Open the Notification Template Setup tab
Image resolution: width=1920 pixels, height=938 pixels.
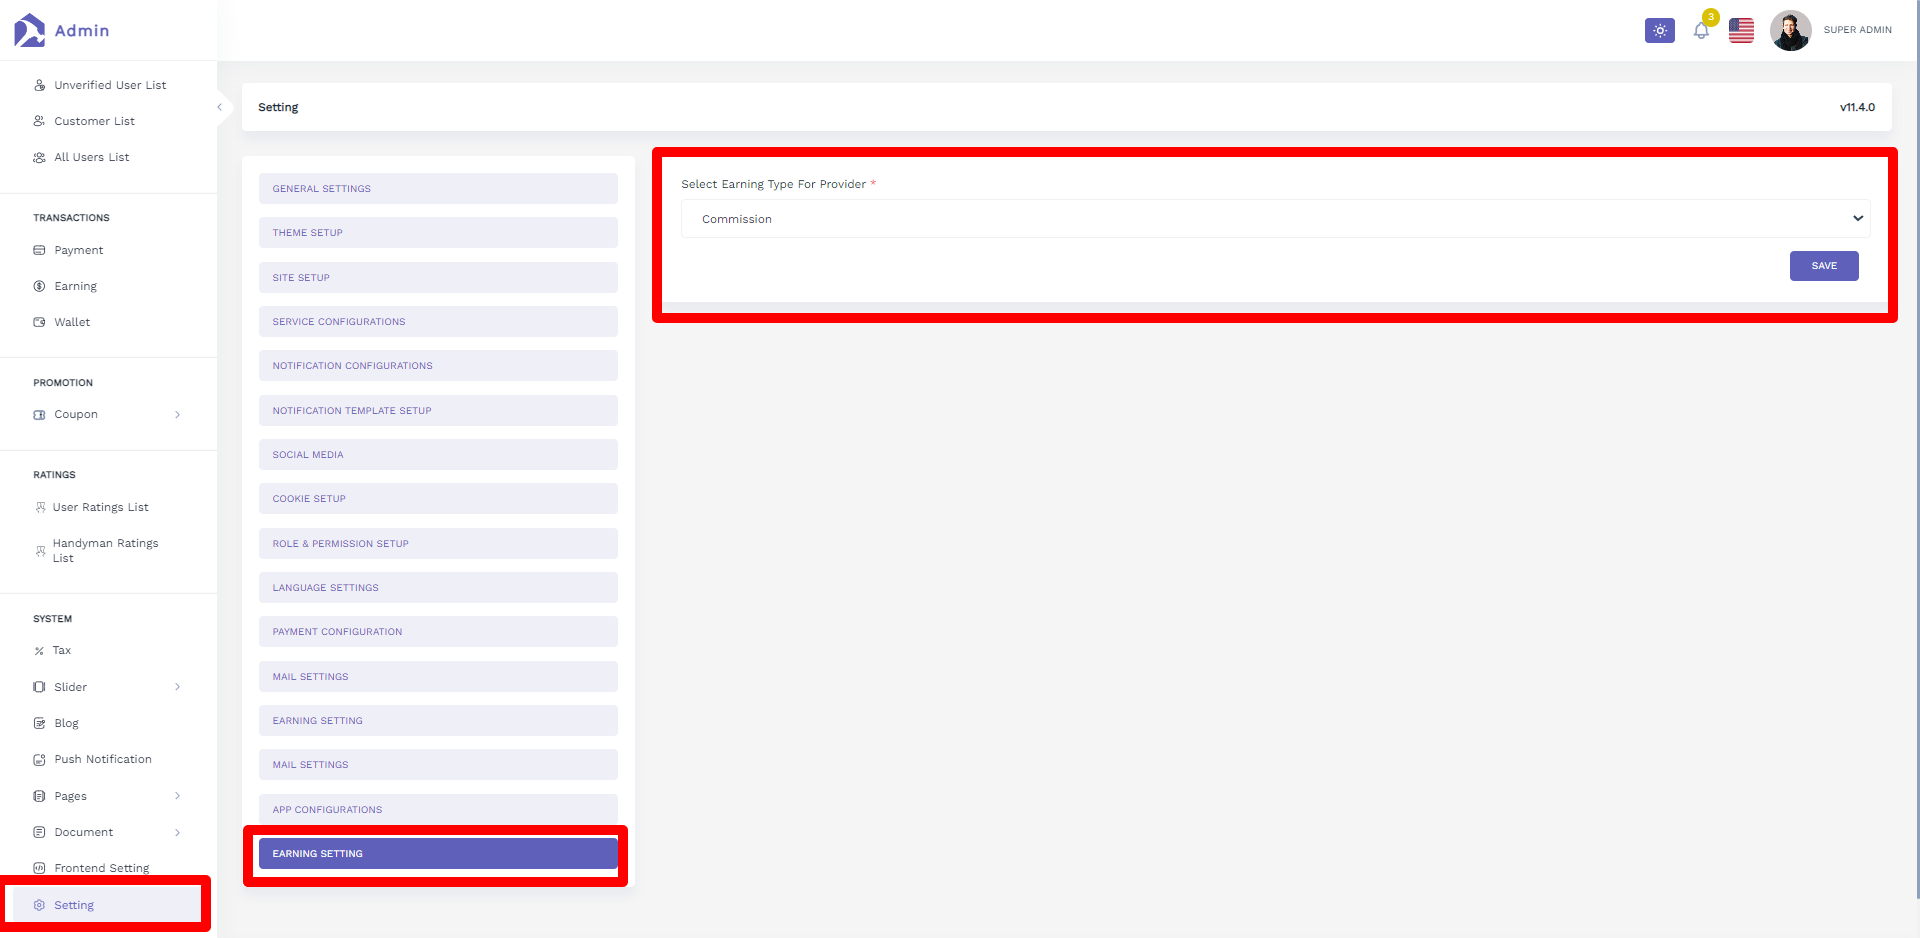(x=438, y=410)
